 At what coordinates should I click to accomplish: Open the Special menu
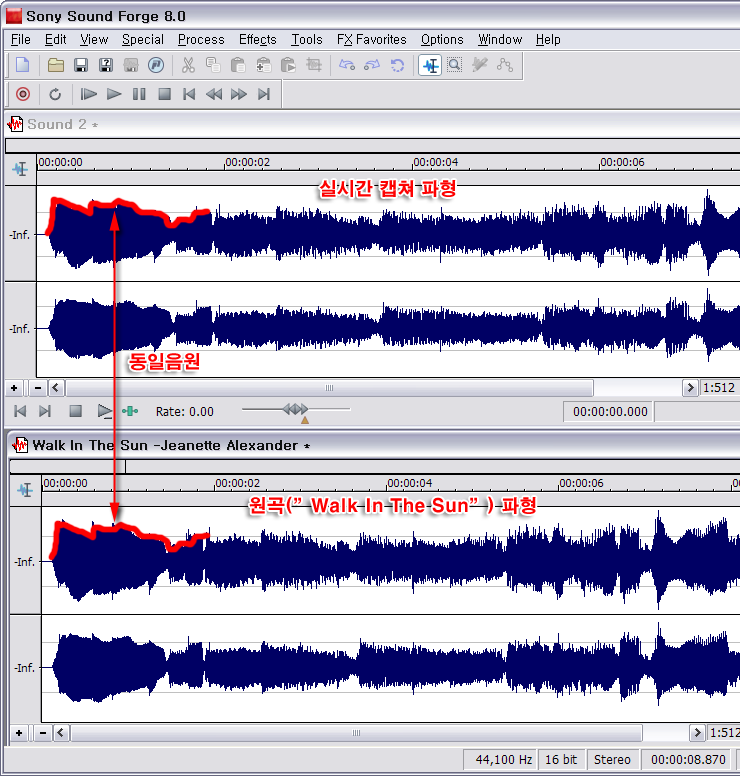(x=143, y=40)
